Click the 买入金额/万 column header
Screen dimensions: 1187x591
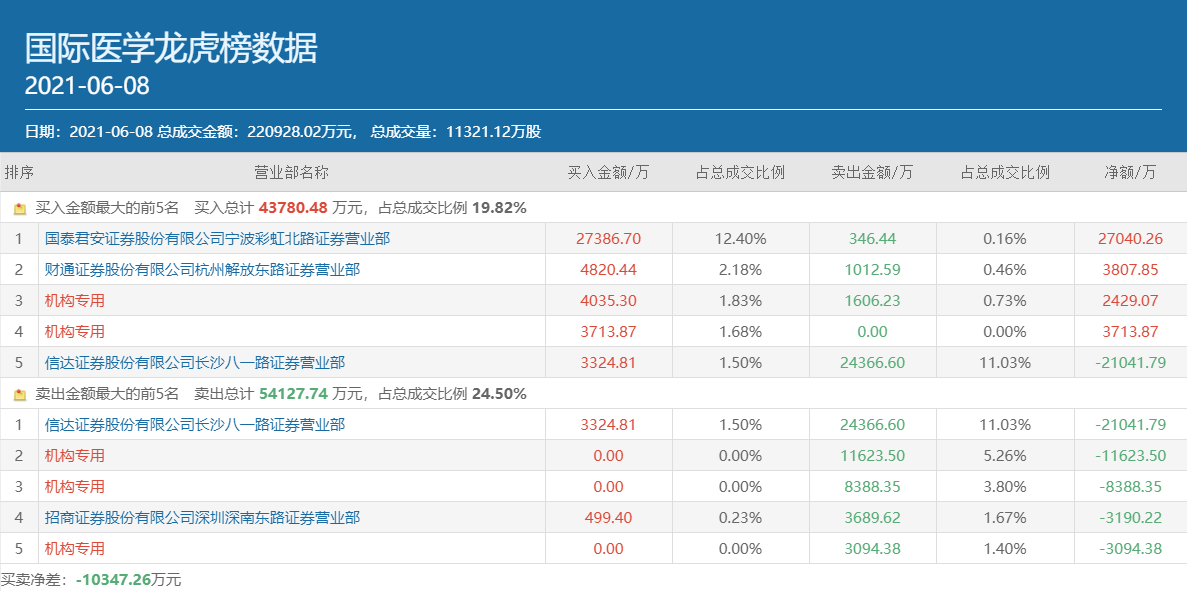[608, 172]
